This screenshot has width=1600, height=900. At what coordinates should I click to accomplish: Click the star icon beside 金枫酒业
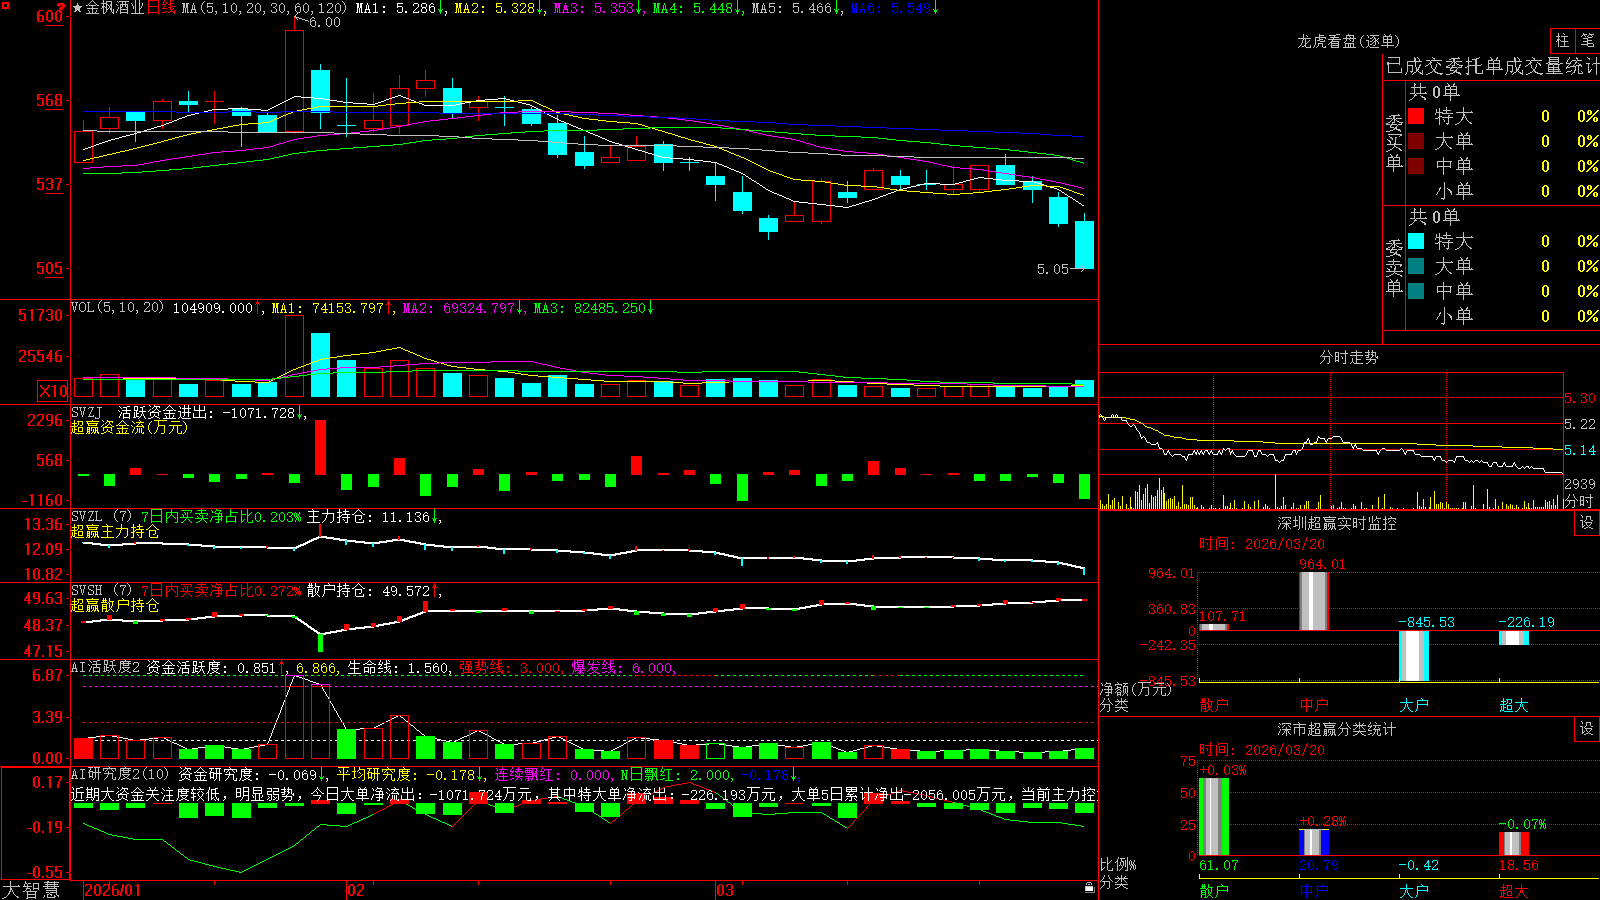click(x=78, y=8)
